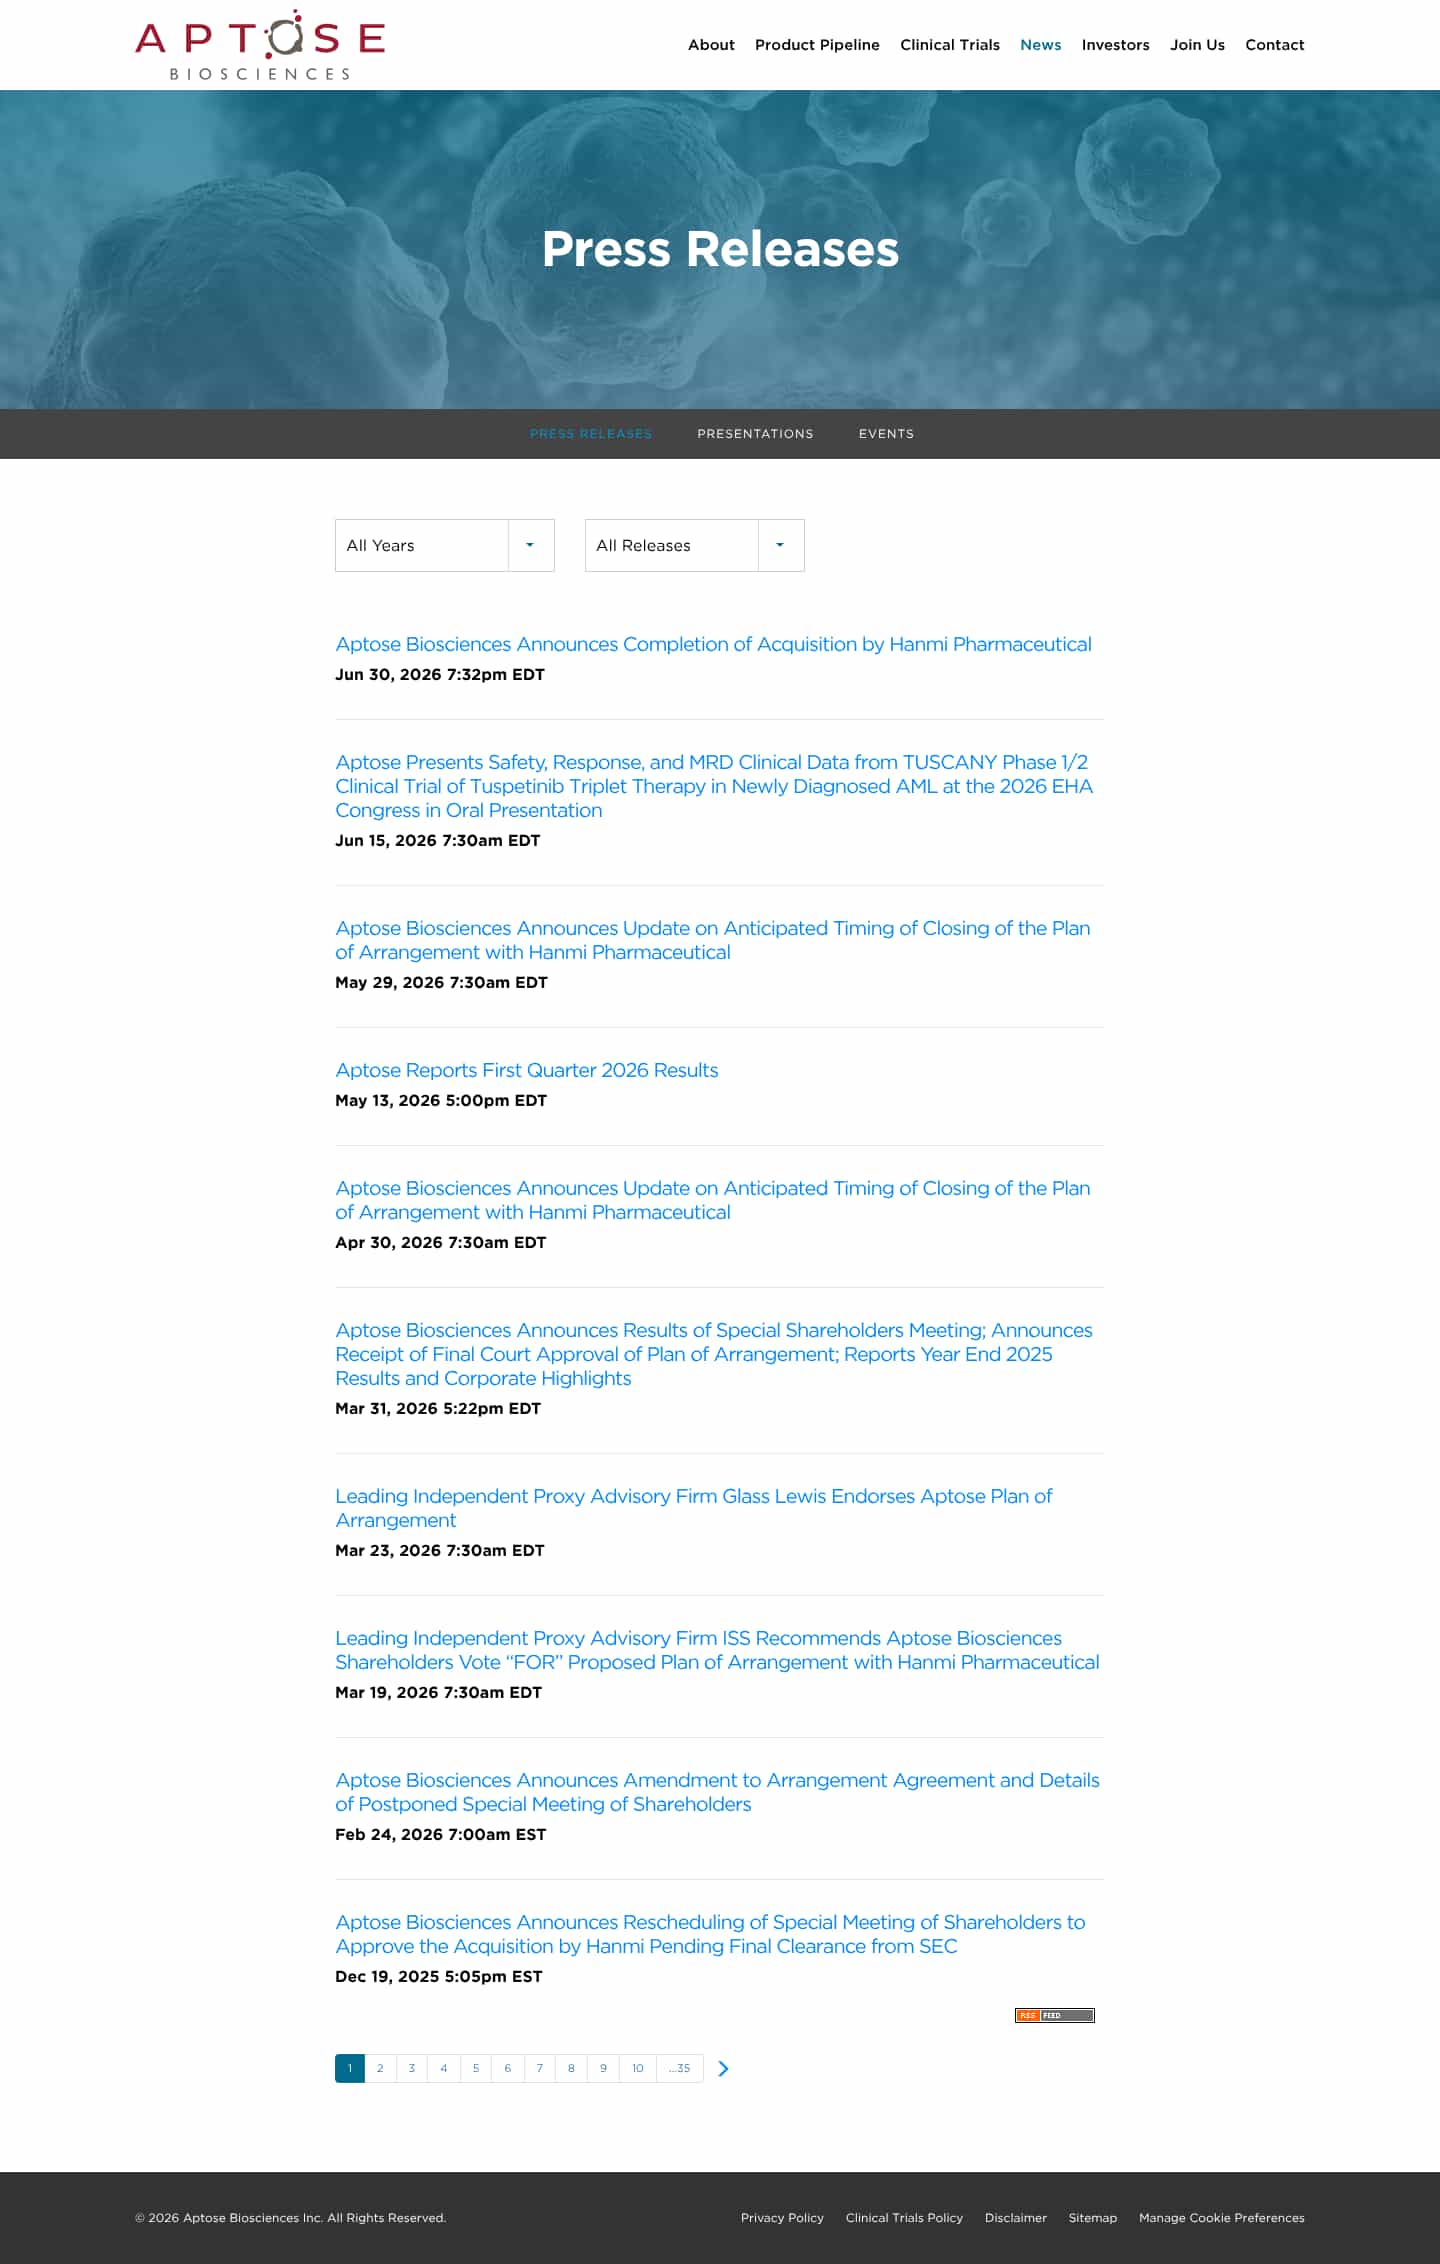Go to pagination page 6

click(x=508, y=2068)
